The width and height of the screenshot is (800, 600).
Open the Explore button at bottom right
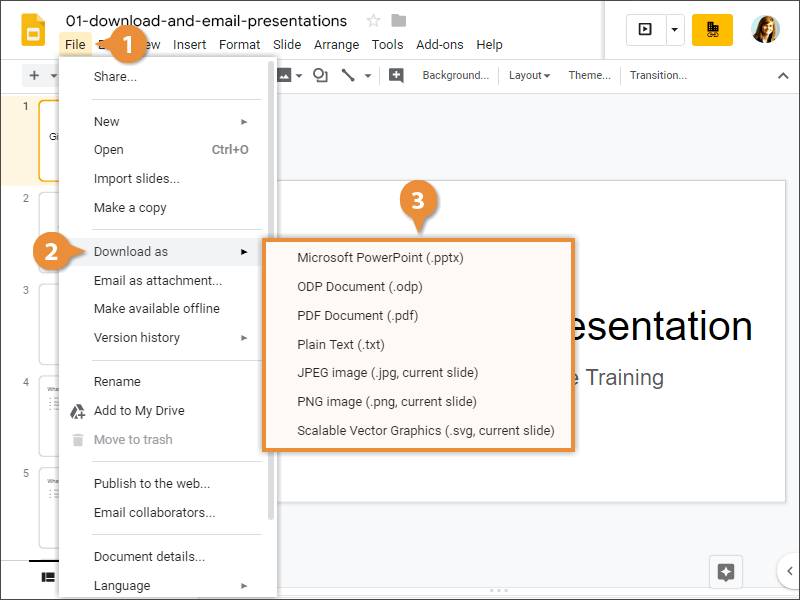click(726, 572)
